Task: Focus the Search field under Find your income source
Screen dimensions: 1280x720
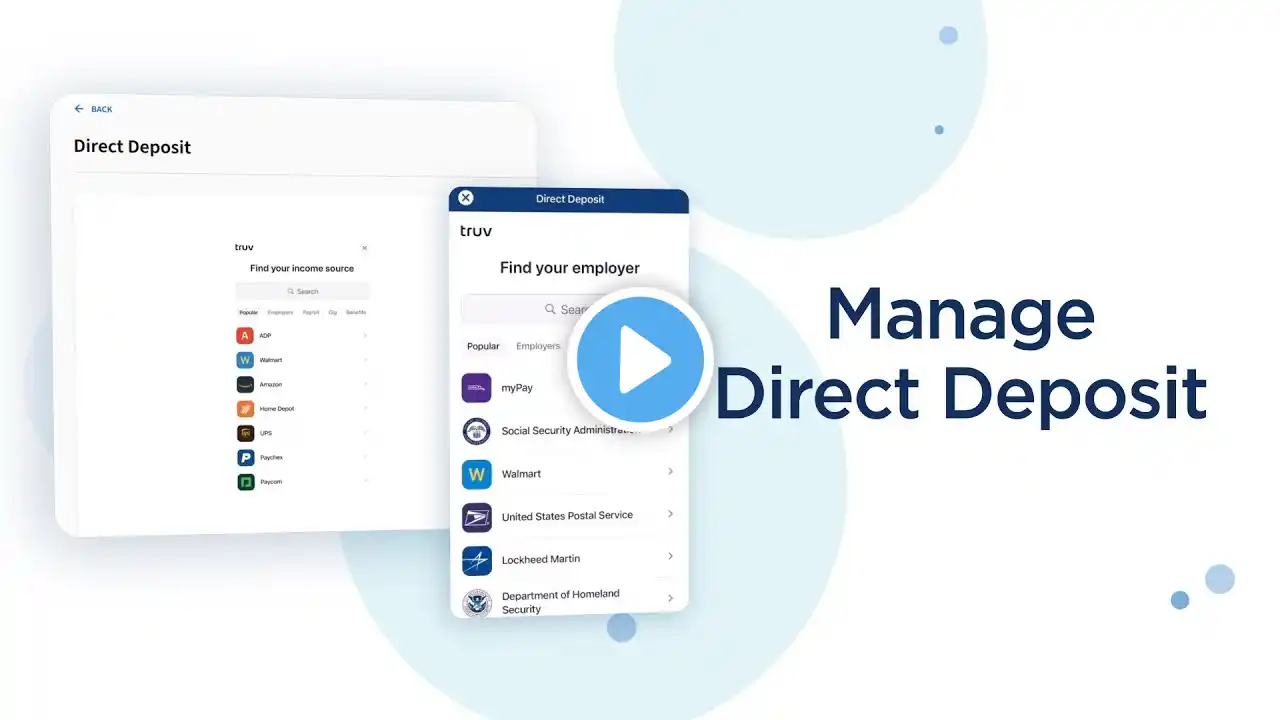Action: point(302,291)
